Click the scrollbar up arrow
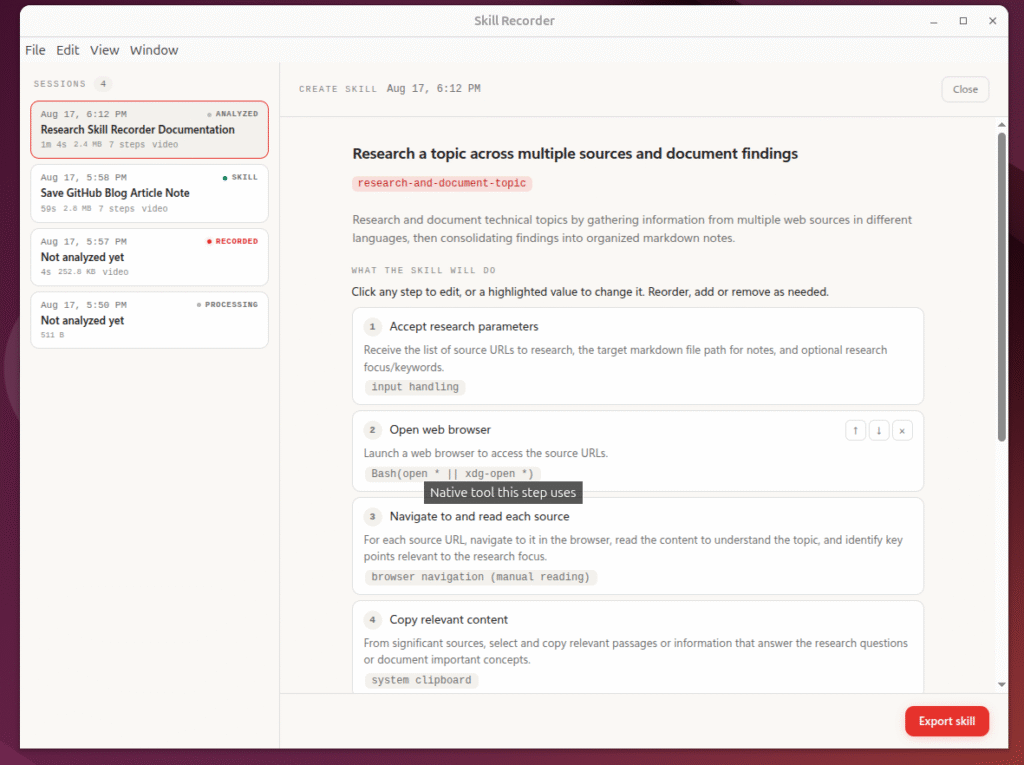This screenshot has width=1024, height=765. click(1001, 125)
